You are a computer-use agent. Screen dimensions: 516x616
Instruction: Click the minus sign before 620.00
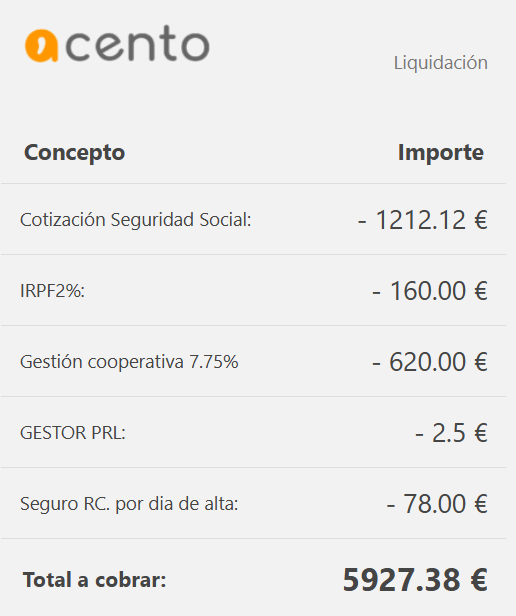tap(376, 365)
